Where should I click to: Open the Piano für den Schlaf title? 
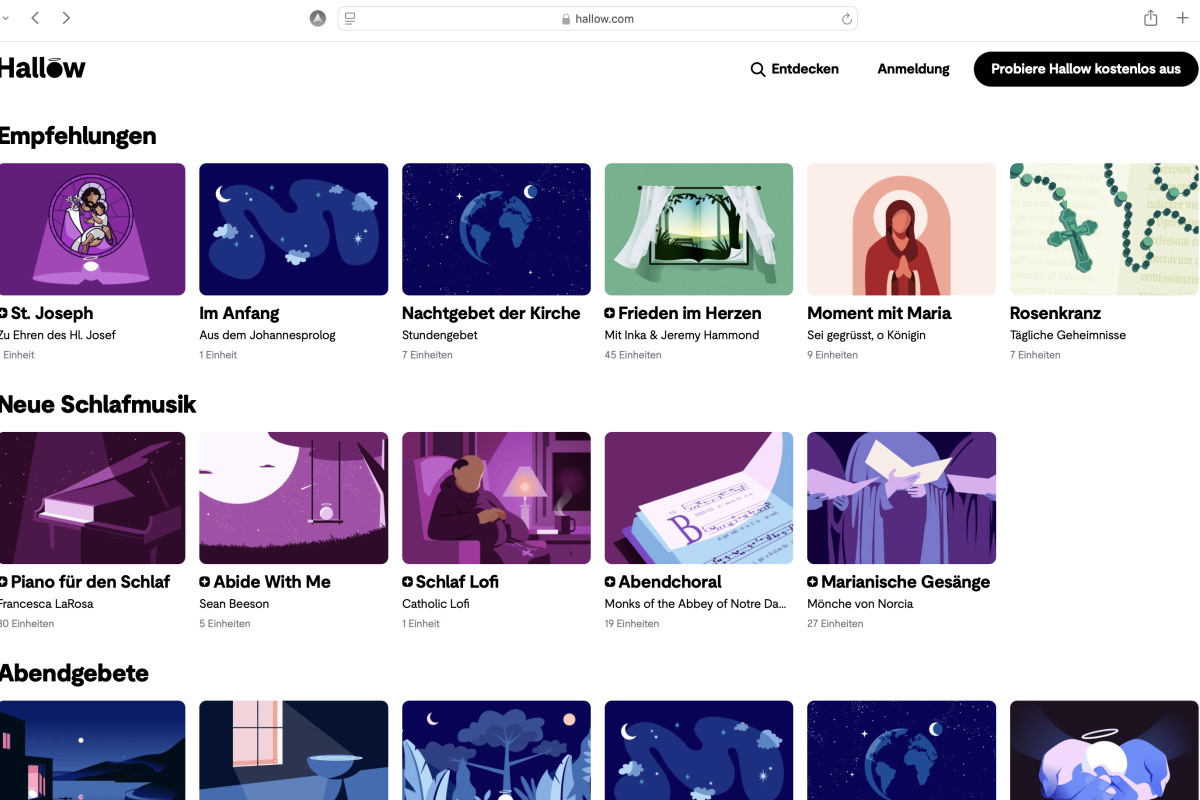point(90,582)
